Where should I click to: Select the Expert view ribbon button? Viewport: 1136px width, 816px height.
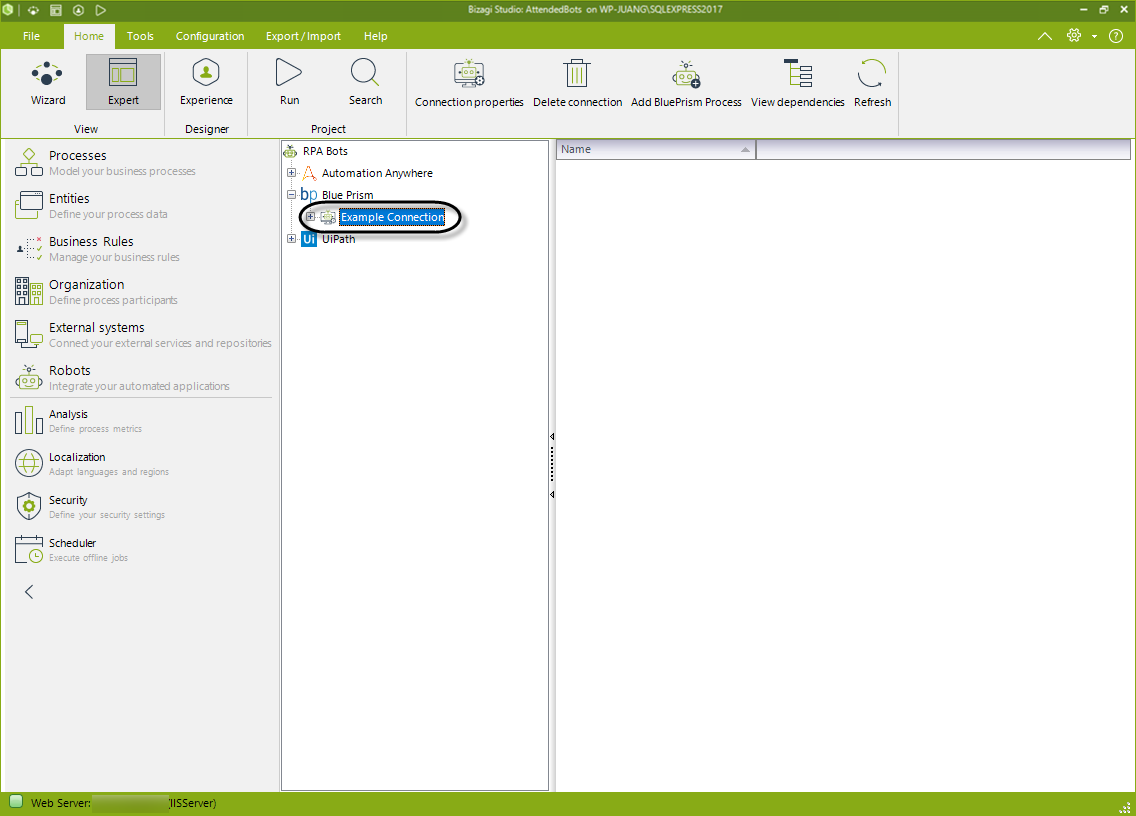tap(123, 83)
